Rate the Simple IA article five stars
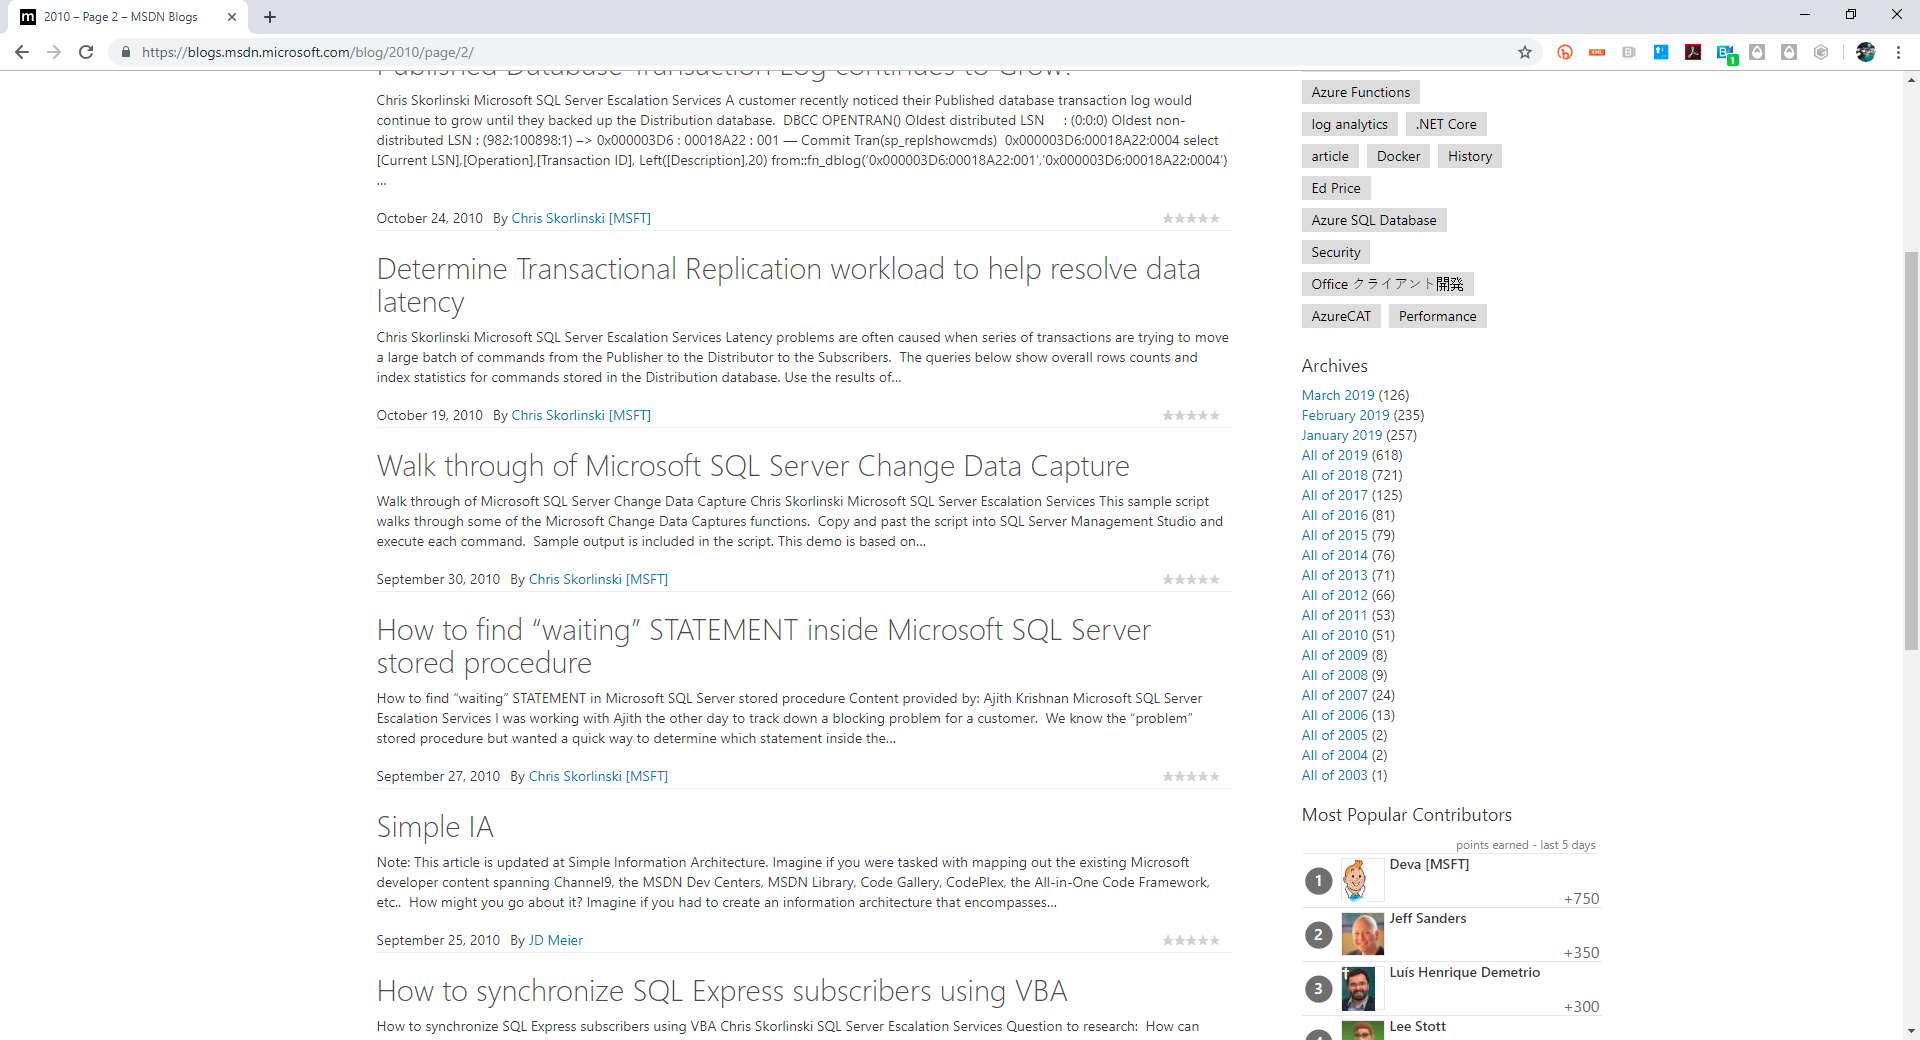 coord(1216,940)
